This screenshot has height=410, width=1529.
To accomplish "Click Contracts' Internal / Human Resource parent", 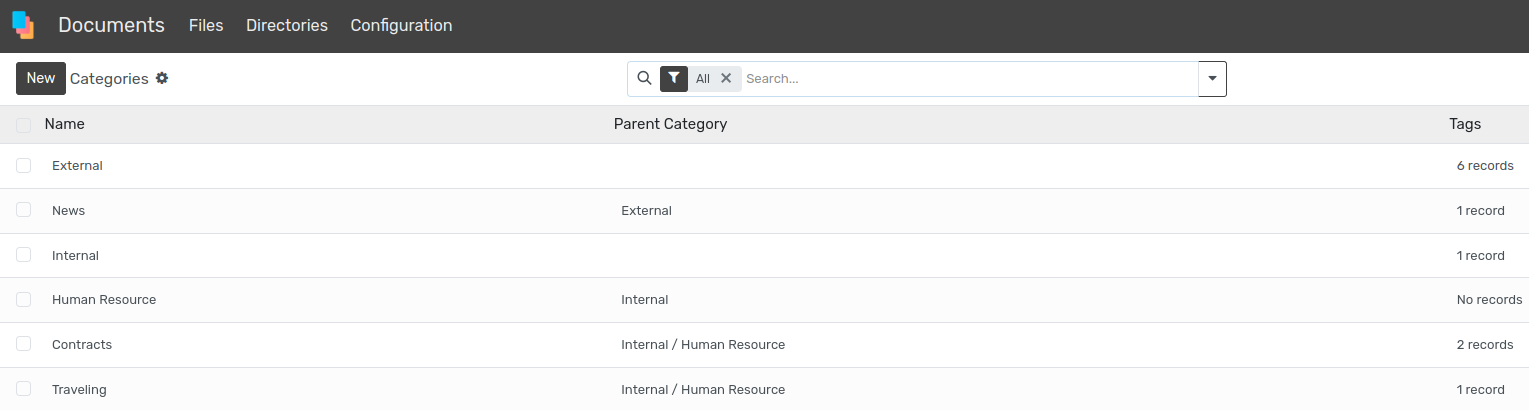I will [x=703, y=345].
